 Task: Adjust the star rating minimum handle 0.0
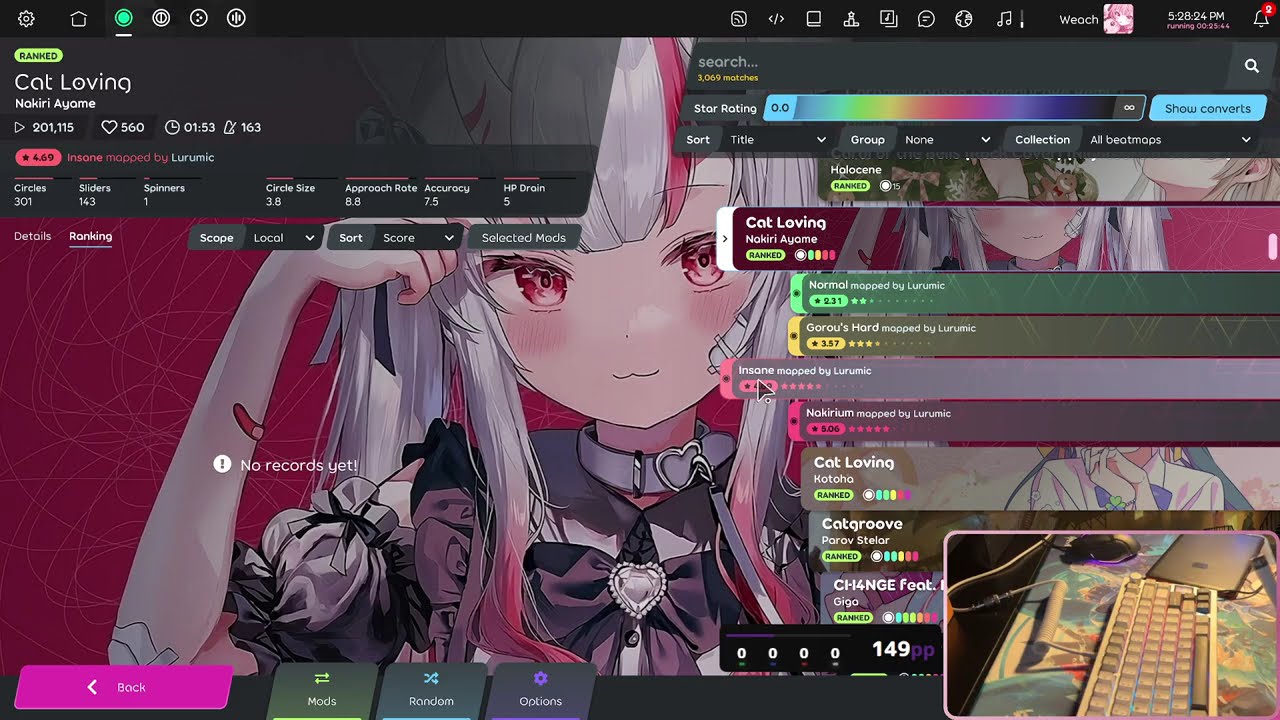click(780, 108)
